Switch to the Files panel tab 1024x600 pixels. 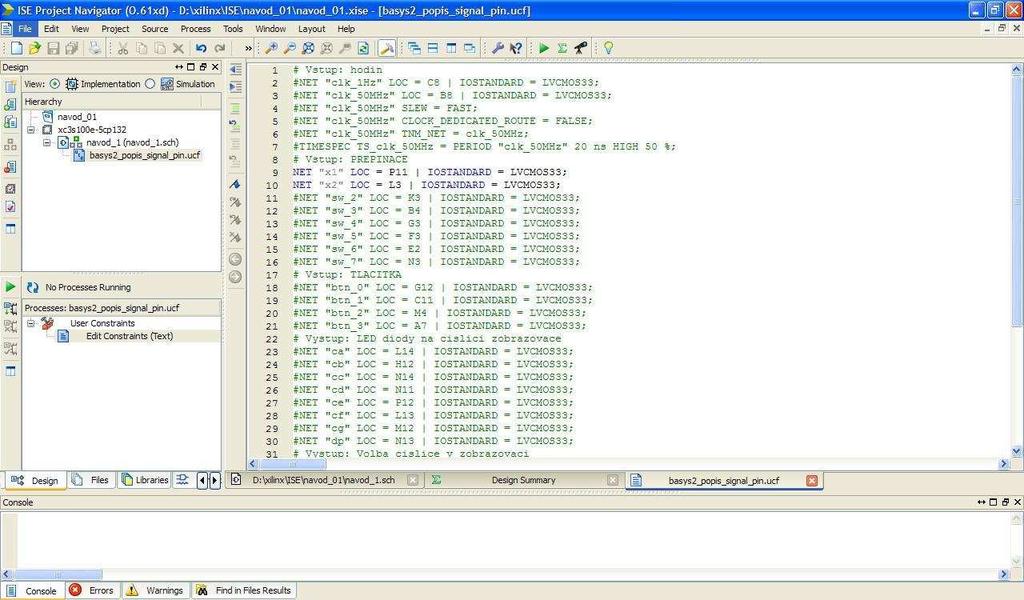point(91,481)
